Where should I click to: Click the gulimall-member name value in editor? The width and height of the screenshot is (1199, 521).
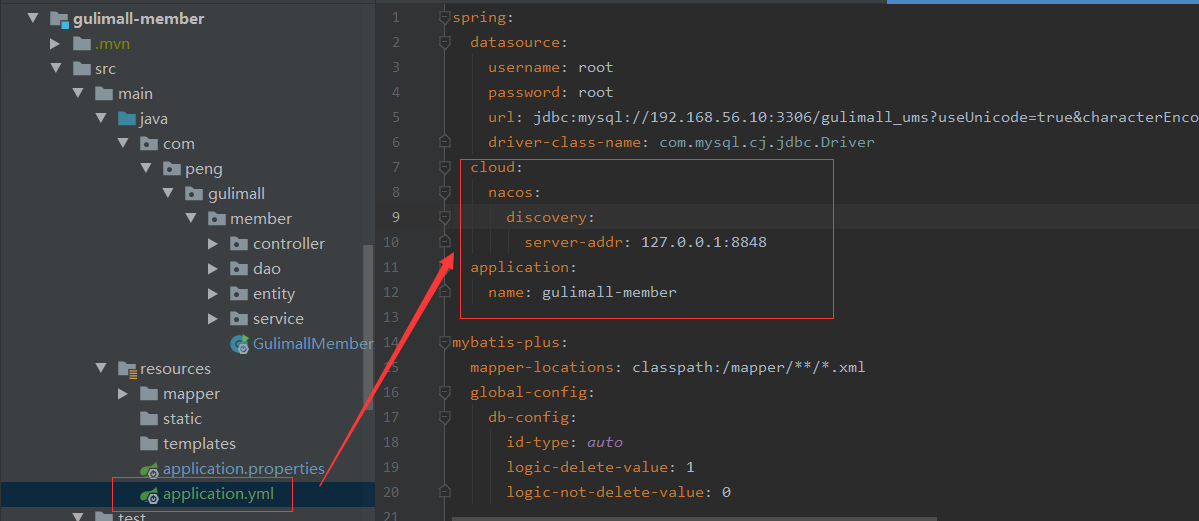(609, 292)
